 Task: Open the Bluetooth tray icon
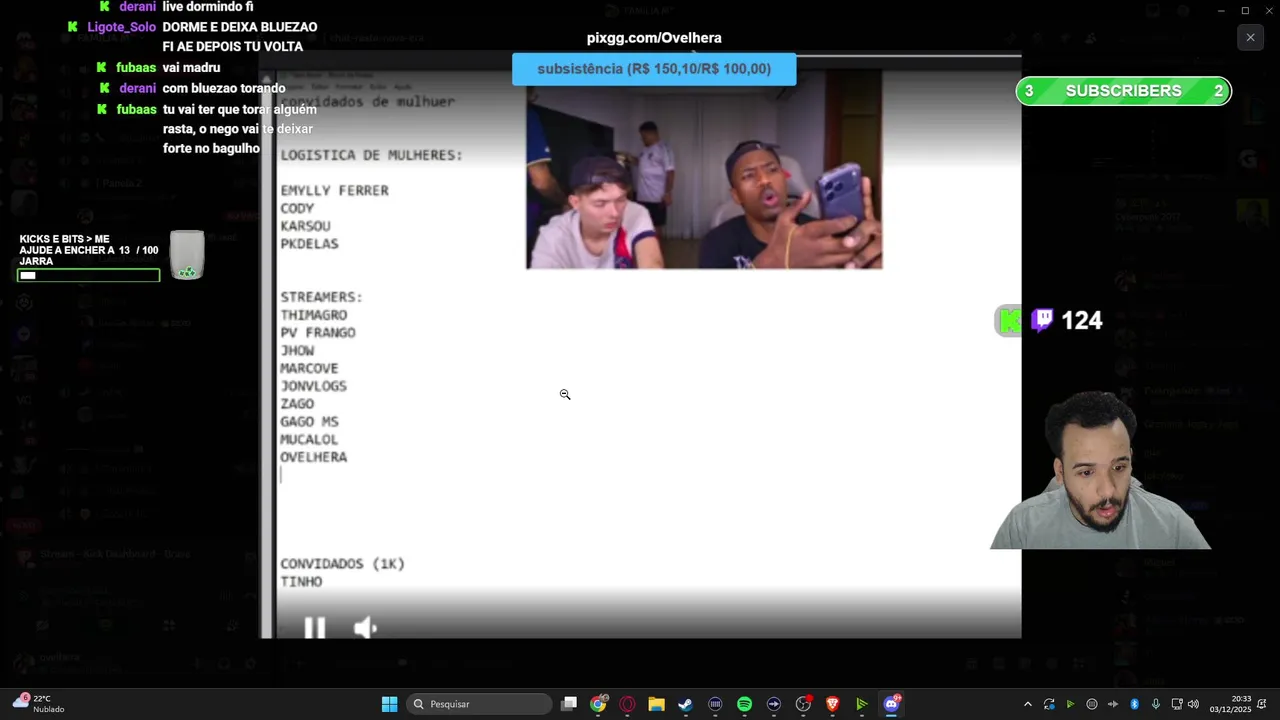(1134, 704)
